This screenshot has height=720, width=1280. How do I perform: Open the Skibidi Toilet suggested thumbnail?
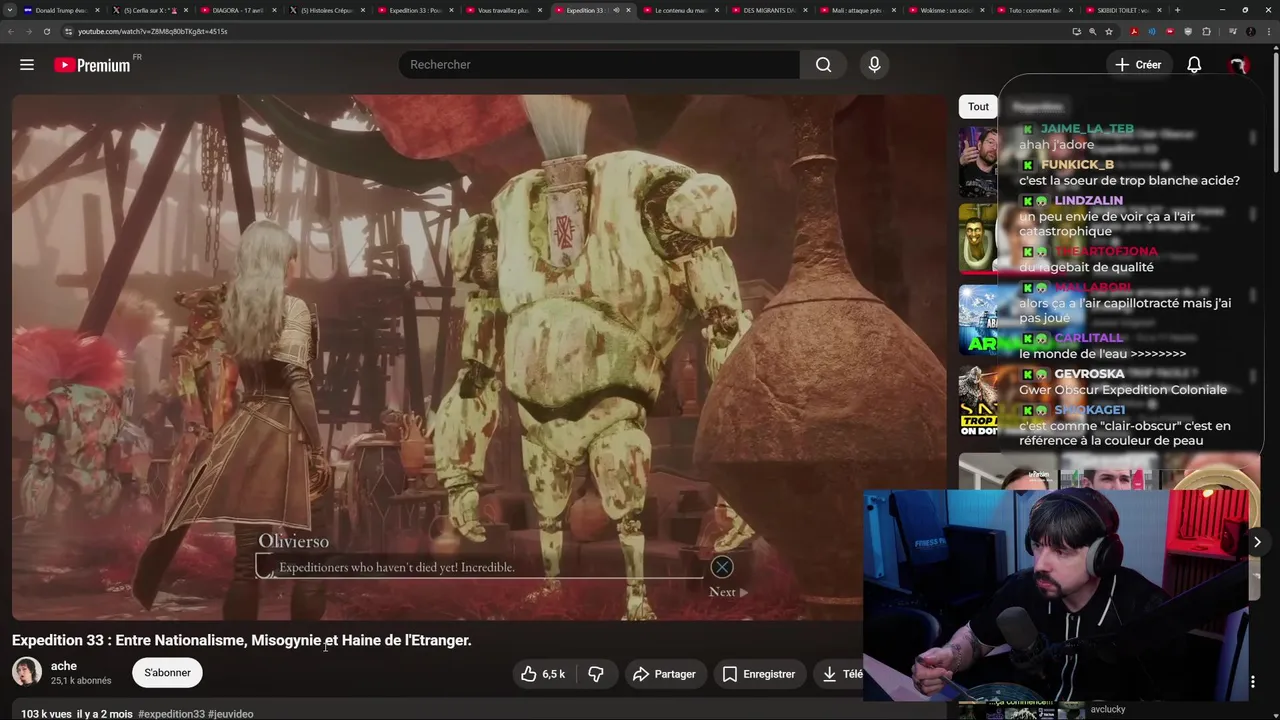tap(978, 240)
